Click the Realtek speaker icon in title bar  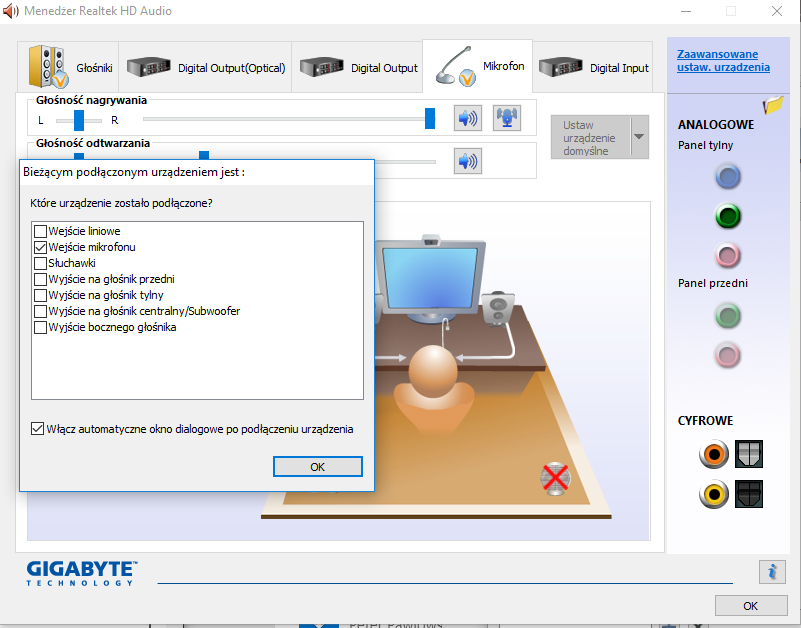[11, 11]
